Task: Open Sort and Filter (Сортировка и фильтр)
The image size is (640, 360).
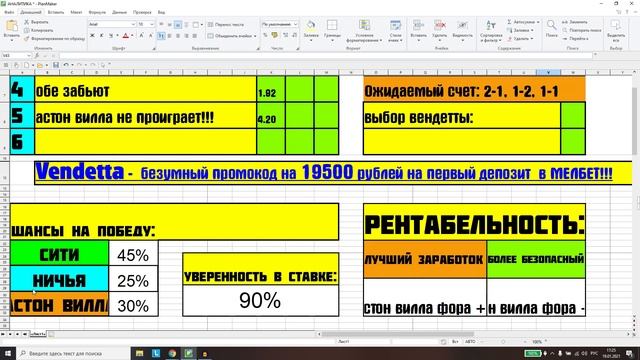Action: [x=491, y=31]
